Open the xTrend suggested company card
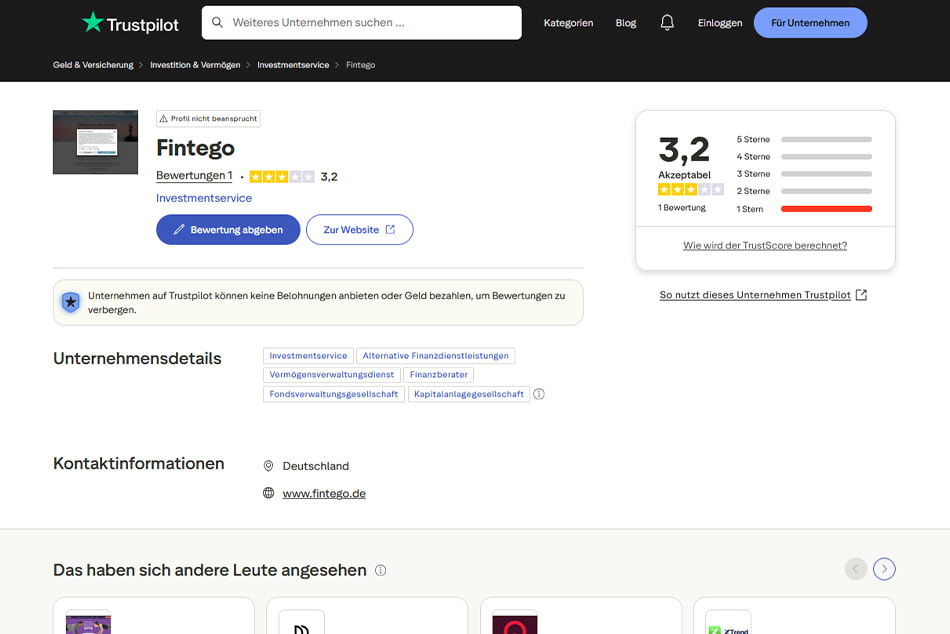This screenshot has height=634, width=950. tap(794, 616)
